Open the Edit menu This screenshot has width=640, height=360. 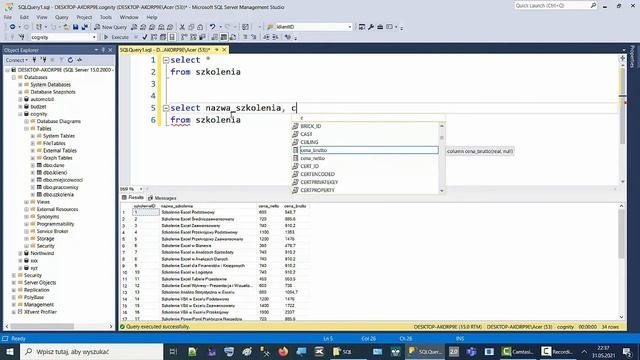click(x=24, y=17)
